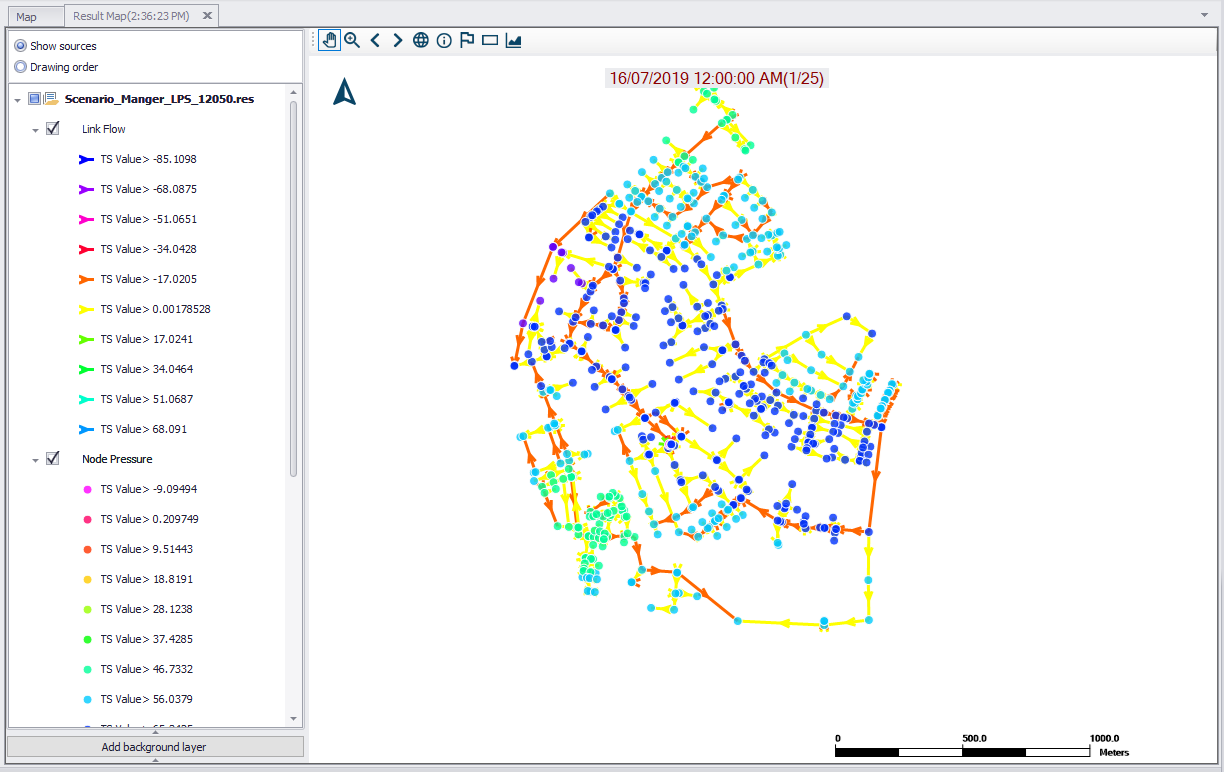Viewport: 1224px width, 772px height.
Task: Click green arrow symbol for TS Value> 34.0464
Action: coord(86,369)
